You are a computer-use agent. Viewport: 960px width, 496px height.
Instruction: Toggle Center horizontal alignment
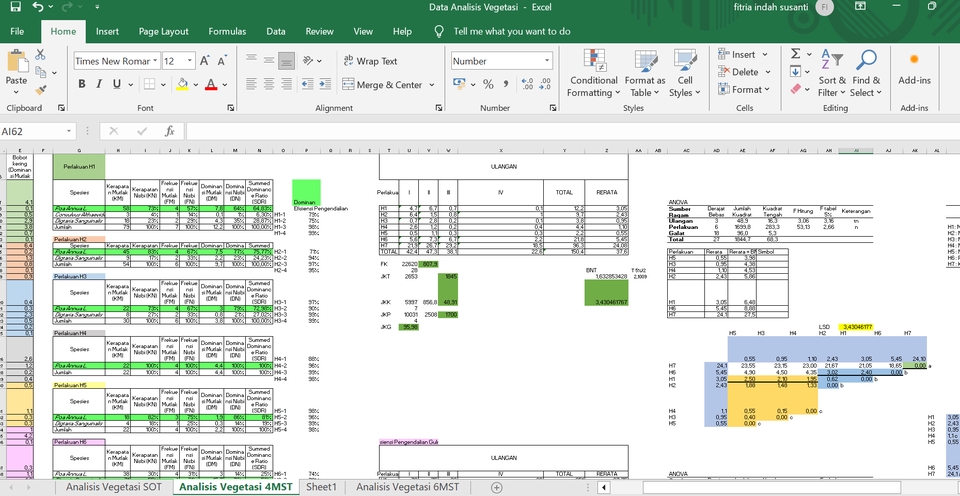click(269, 85)
